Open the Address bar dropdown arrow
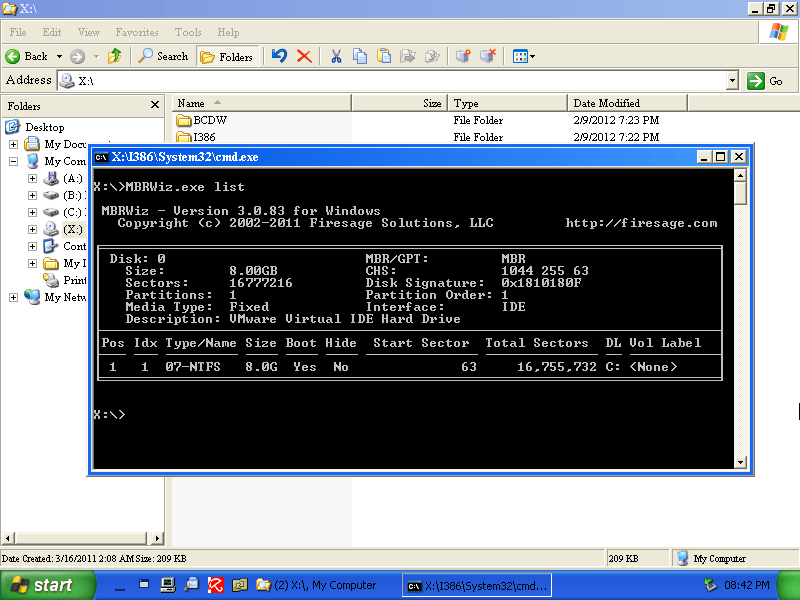The width and height of the screenshot is (800, 600). (x=733, y=81)
